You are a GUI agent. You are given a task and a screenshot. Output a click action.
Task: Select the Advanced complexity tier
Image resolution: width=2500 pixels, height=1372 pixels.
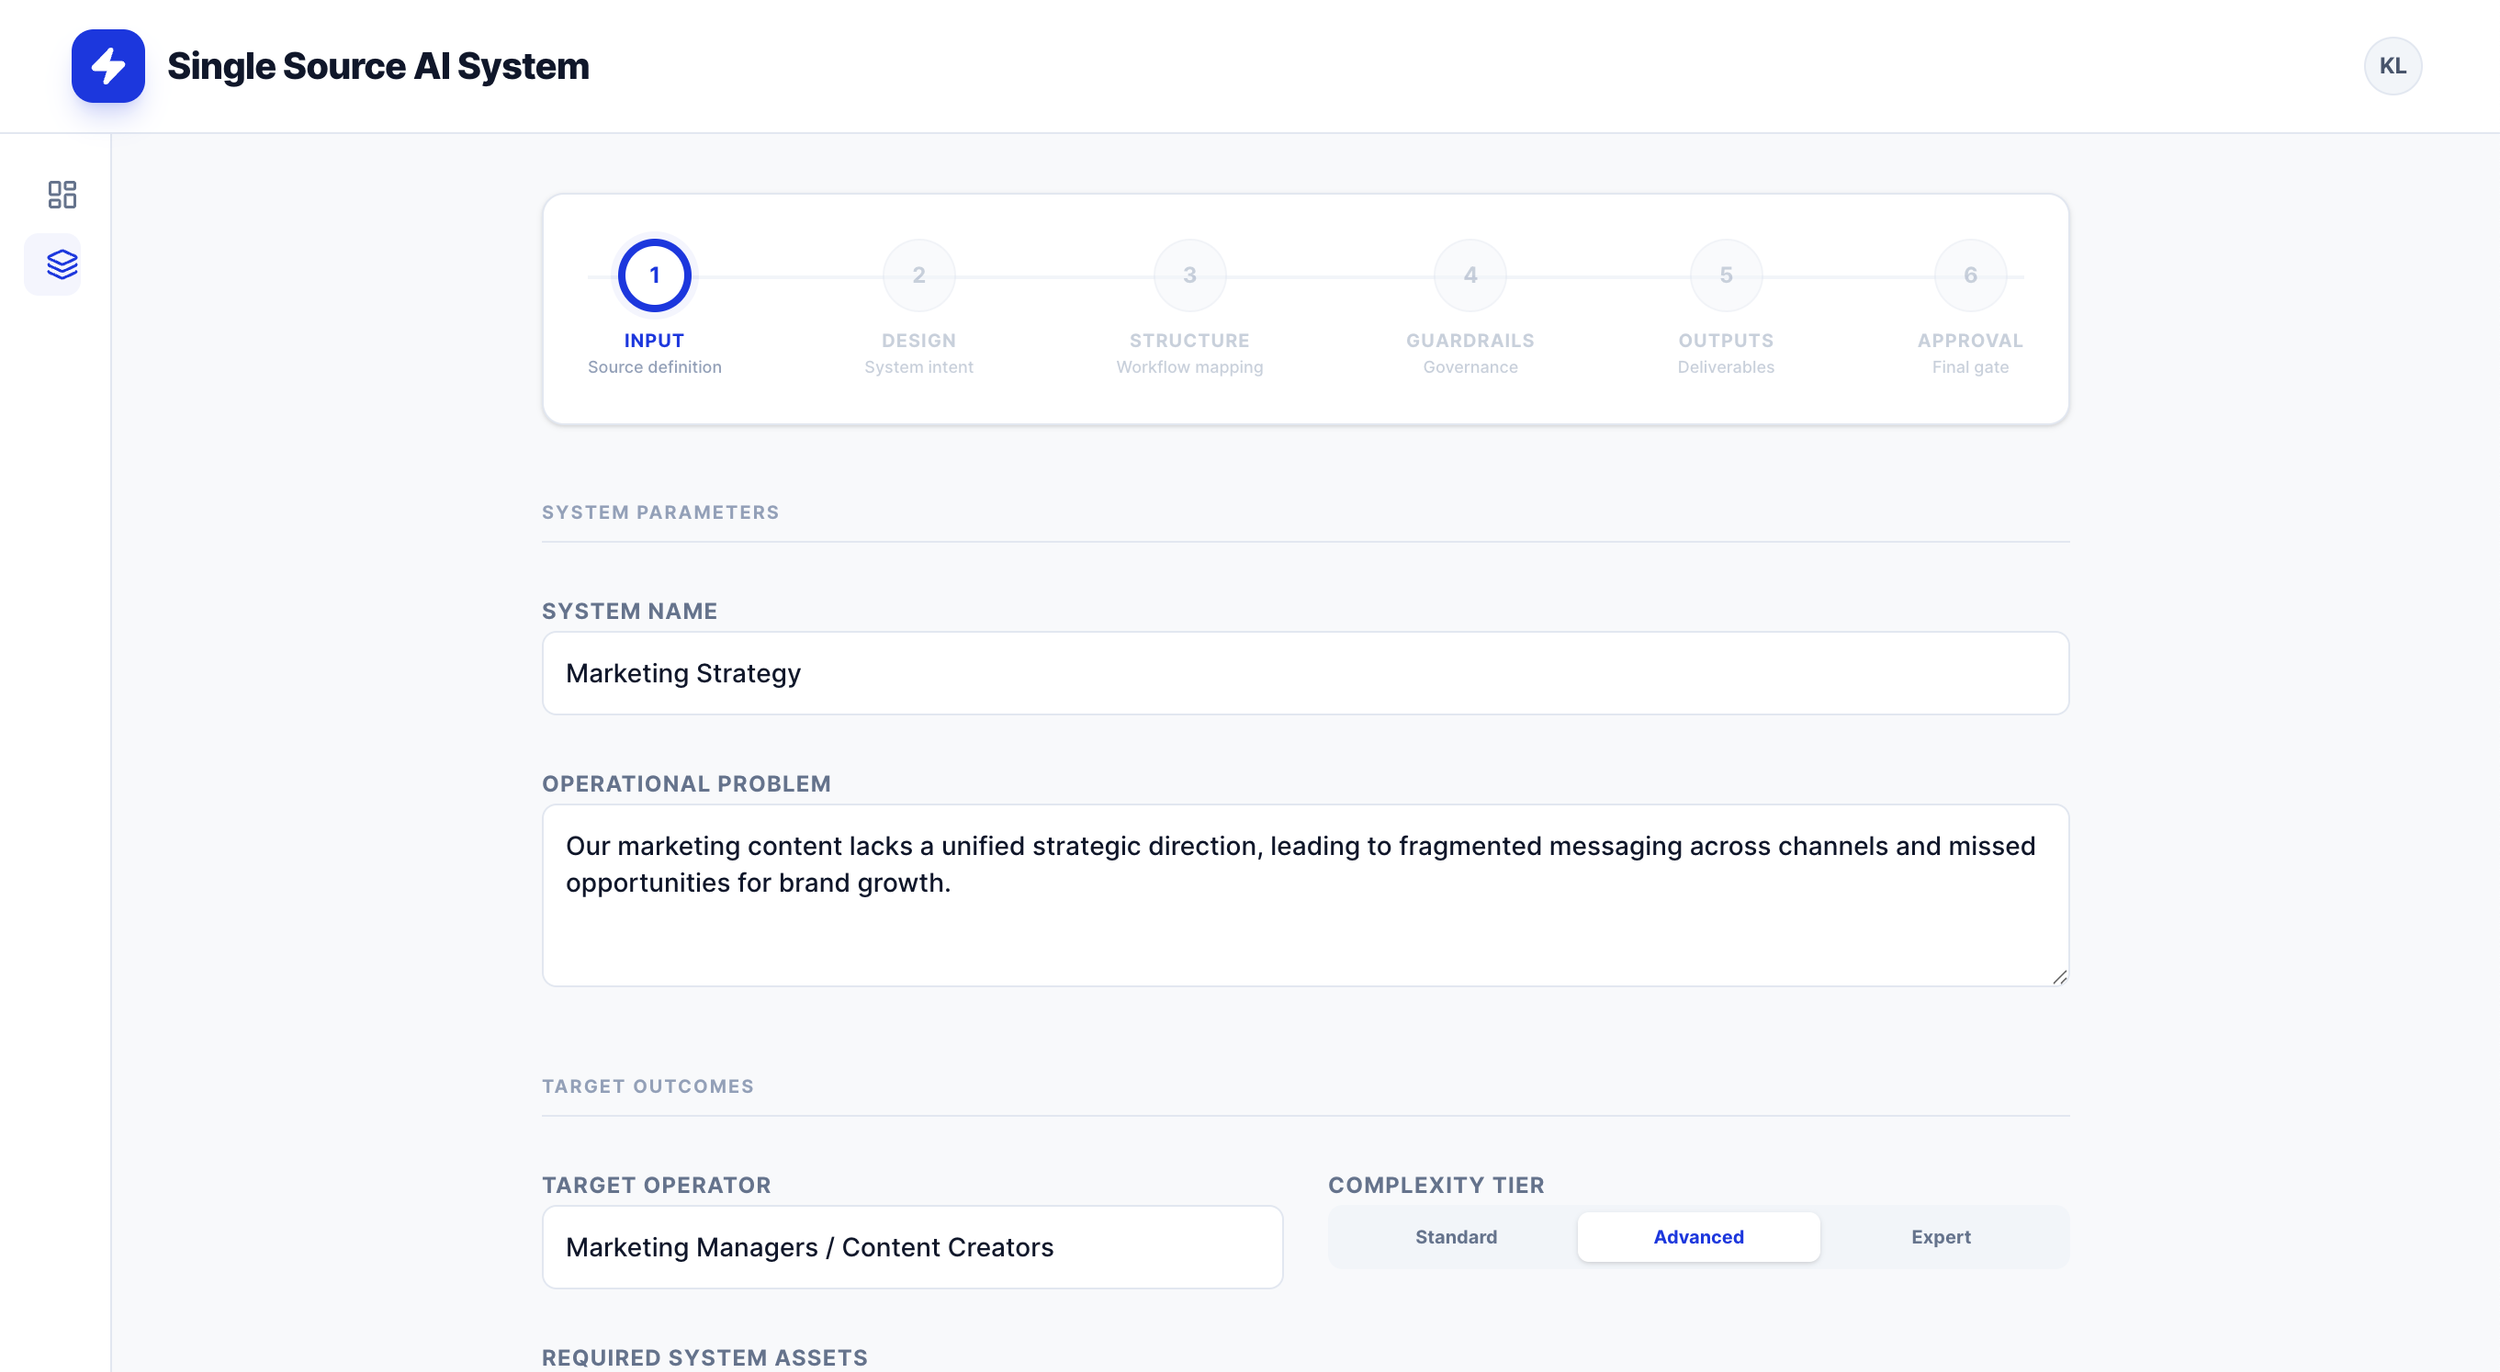pos(1698,1237)
